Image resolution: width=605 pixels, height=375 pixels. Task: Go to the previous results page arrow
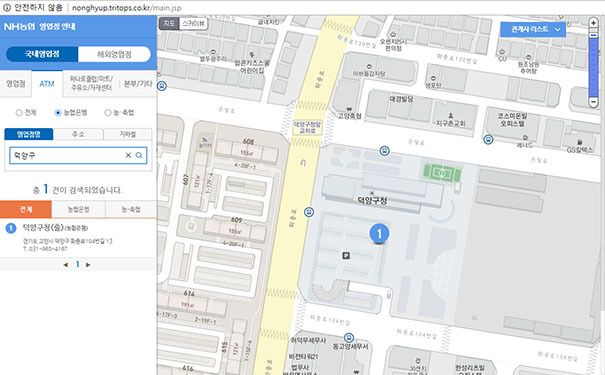[66, 265]
